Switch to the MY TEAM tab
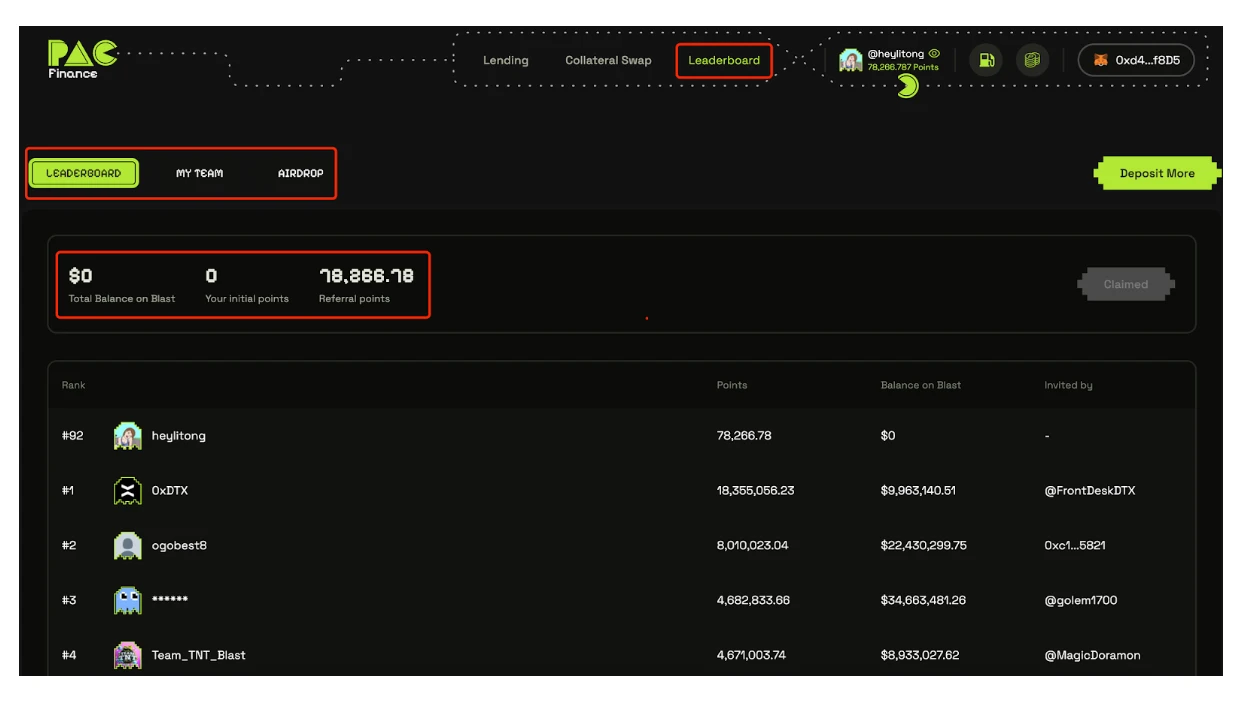1246x702 pixels. (200, 173)
